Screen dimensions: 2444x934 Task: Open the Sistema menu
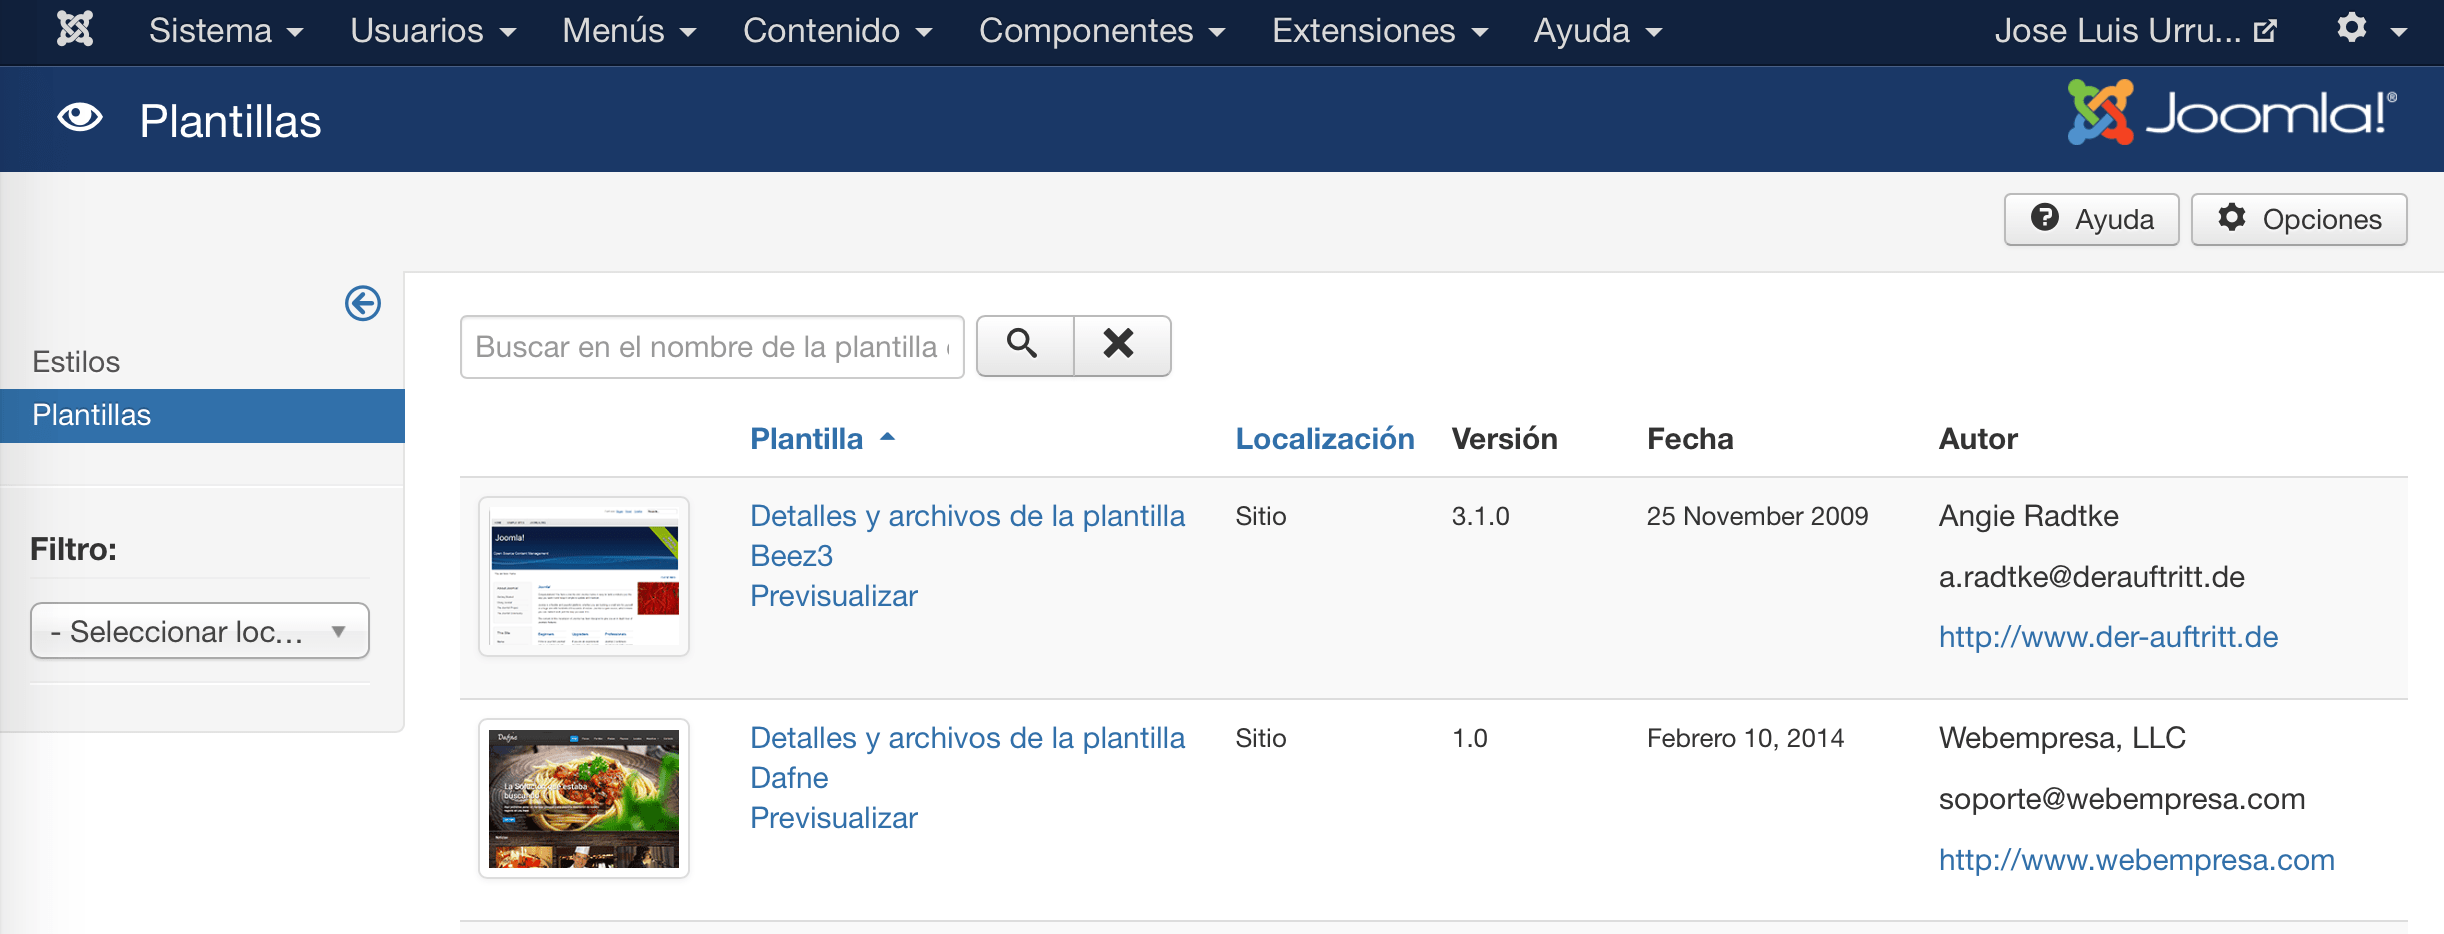[225, 31]
